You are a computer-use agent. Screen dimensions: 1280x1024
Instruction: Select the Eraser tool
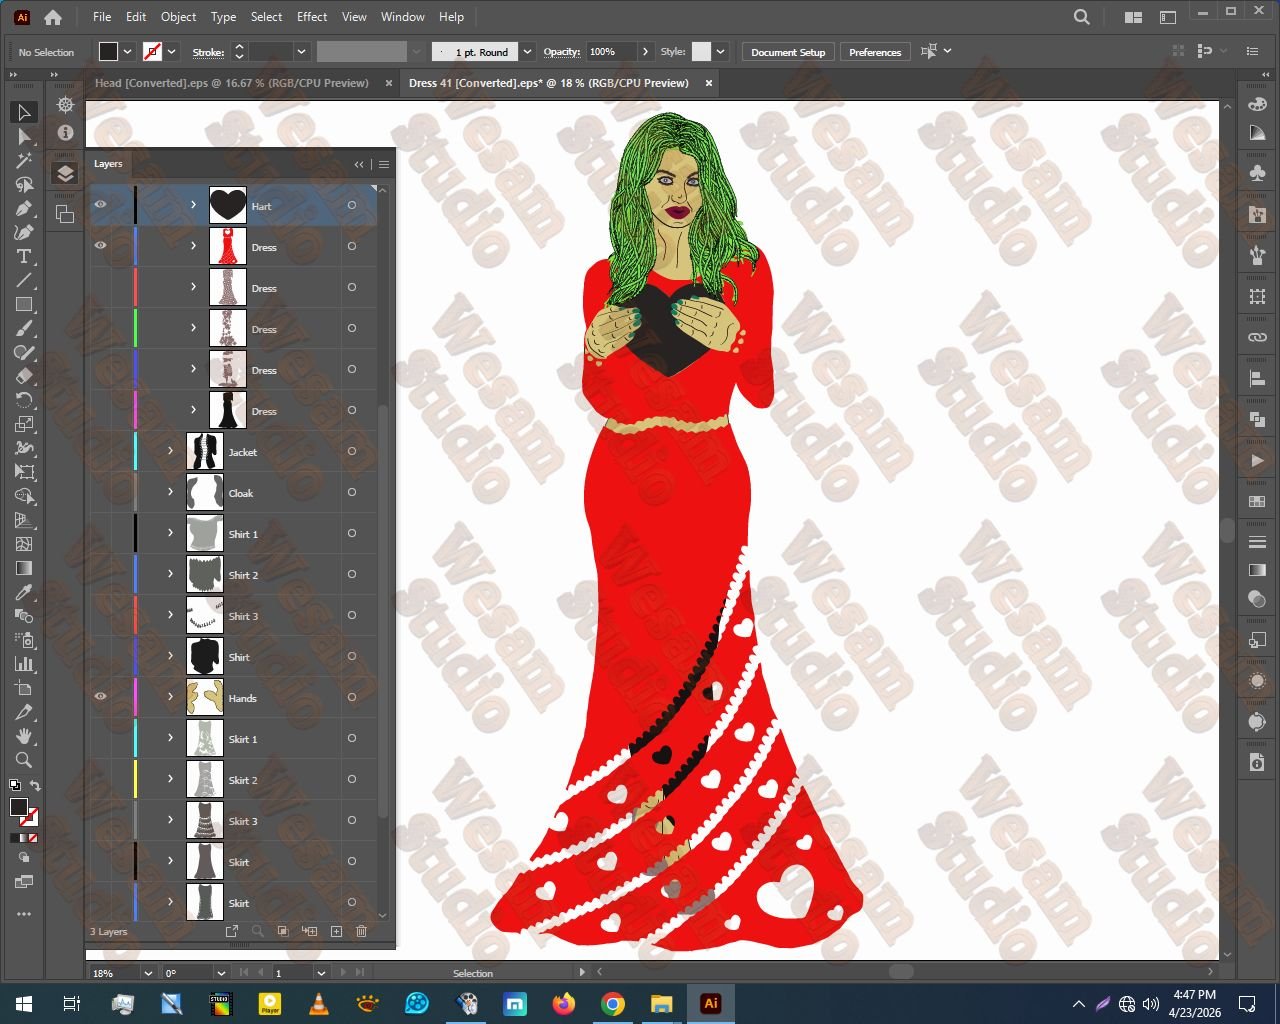[24, 376]
